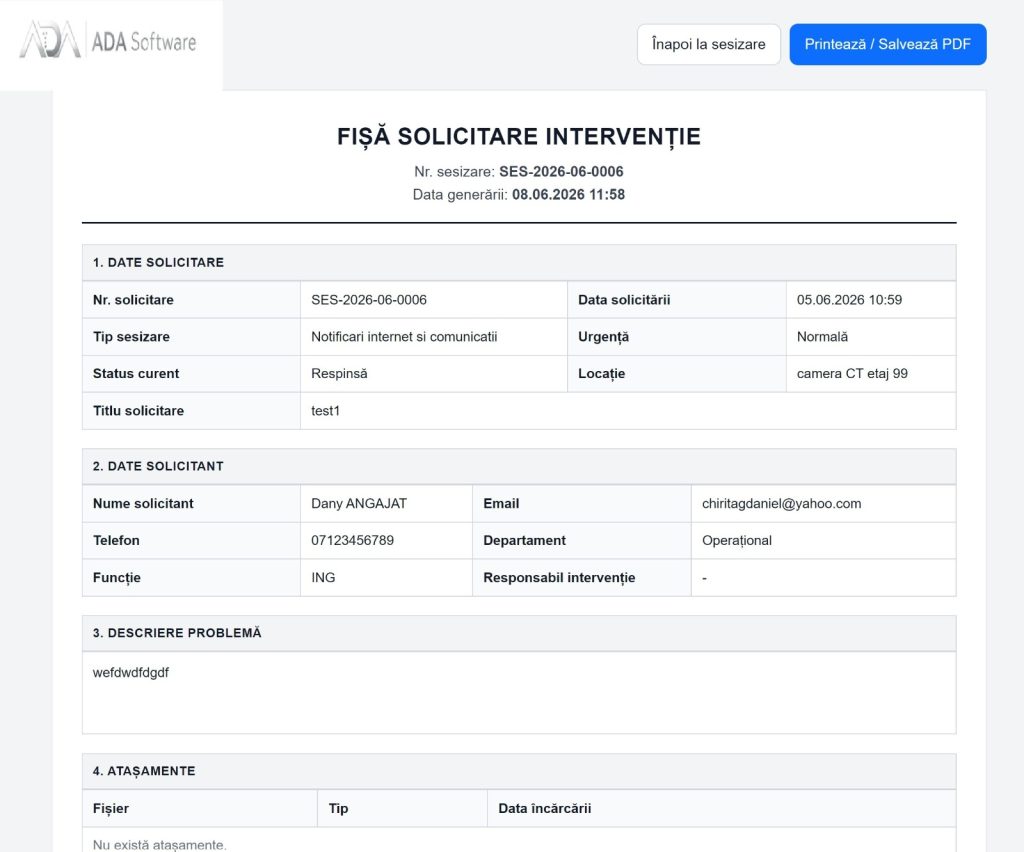Image resolution: width=1024 pixels, height=852 pixels.
Task: Click the Urgență value Normală
Action: click(x=822, y=337)
